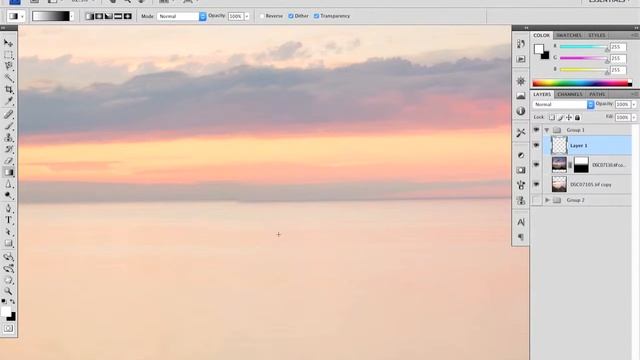Choose the Radial Gradient style
Screen dimensions: 640x360
(x=99, y=16)
